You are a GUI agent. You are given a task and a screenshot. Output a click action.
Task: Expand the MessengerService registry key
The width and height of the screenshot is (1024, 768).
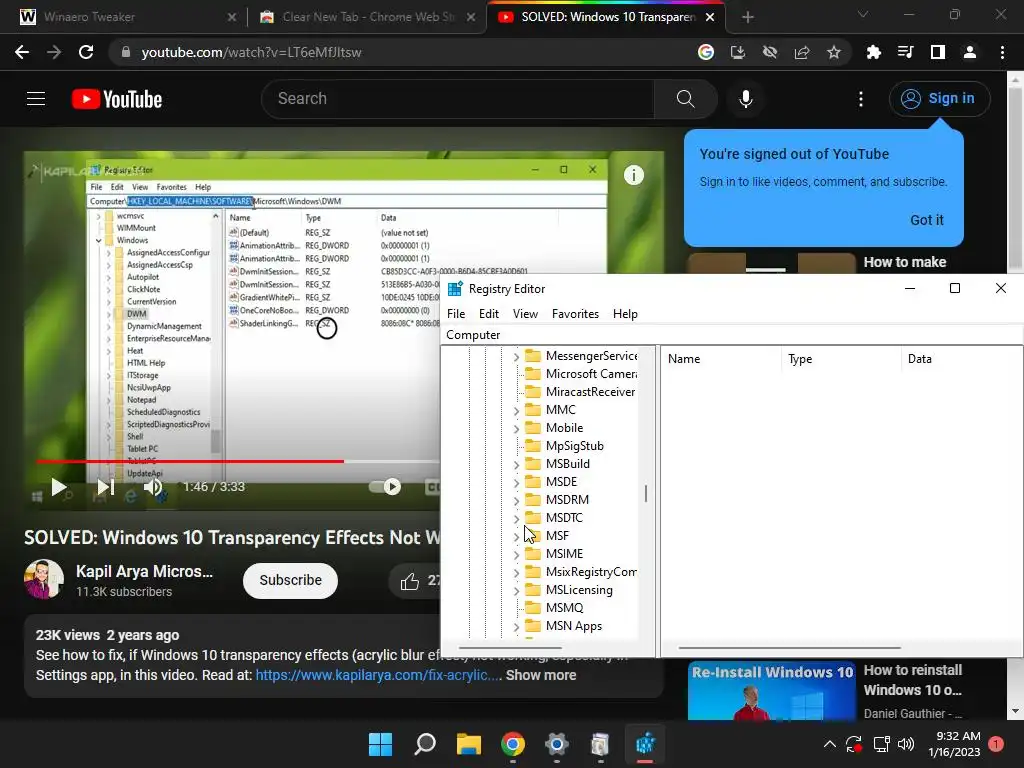[x=516, y=357]
